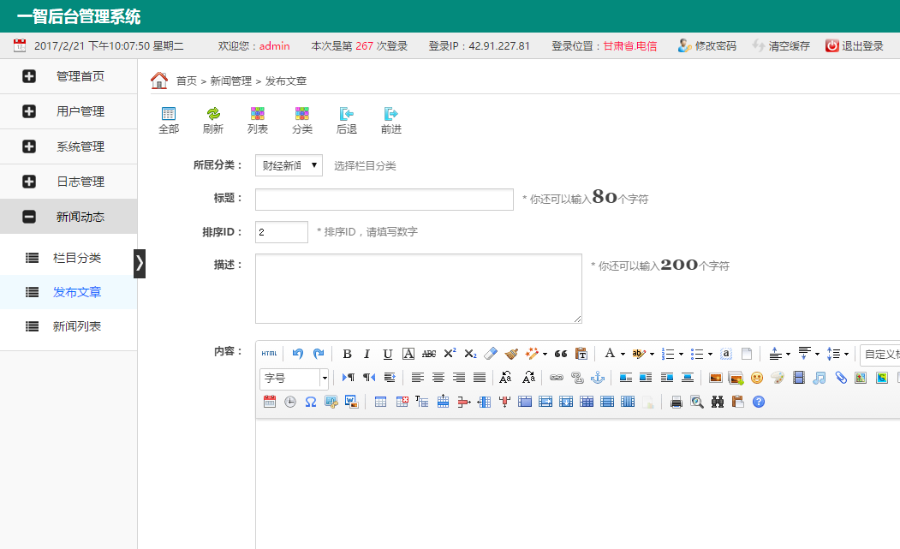This screenshot has height=549, width=900.
Task: Expand the 管理首页 menu section
Action: [x=69, y=76]
